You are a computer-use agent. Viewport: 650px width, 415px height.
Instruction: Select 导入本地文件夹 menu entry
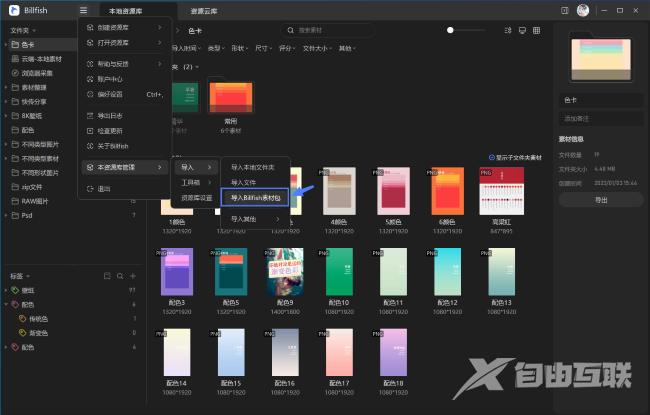[255, 167]
